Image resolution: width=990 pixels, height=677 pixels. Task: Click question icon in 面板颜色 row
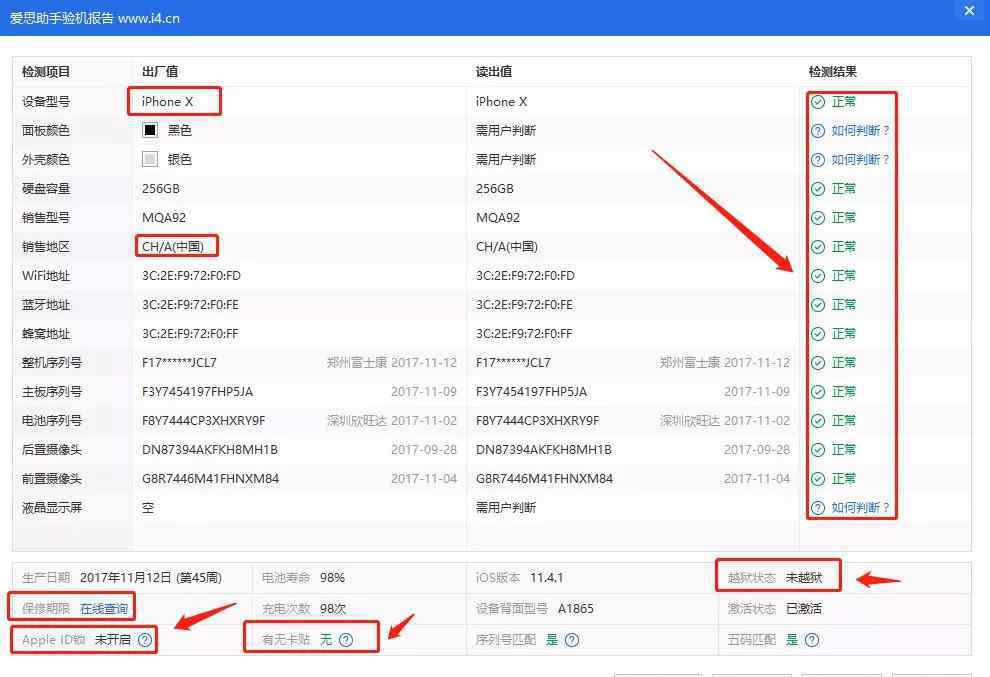[x=818, y=131]
